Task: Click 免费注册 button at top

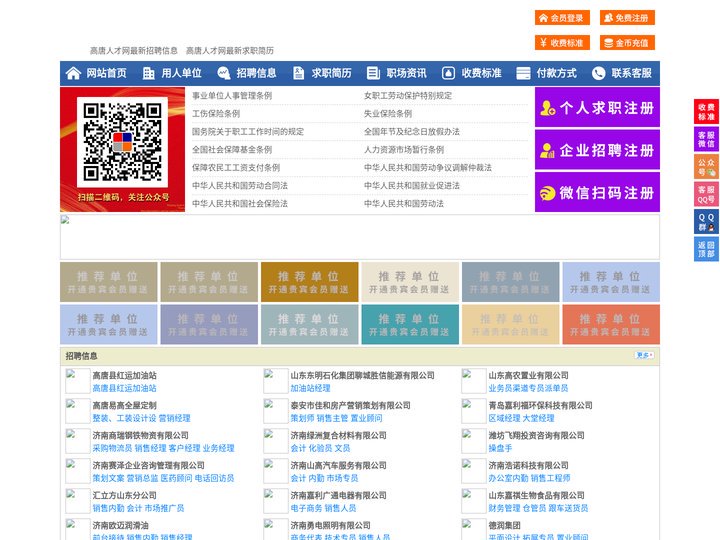Action: (627, 18)
